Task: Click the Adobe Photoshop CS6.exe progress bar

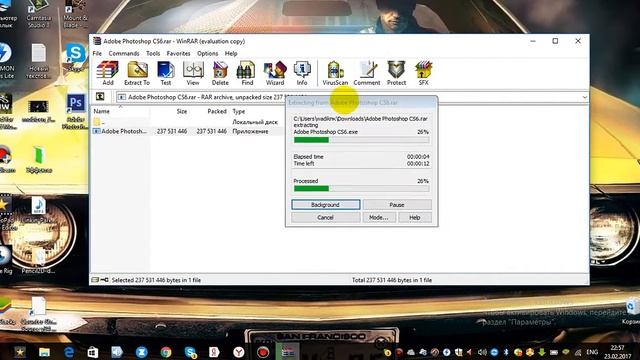Action: (361, 140)
